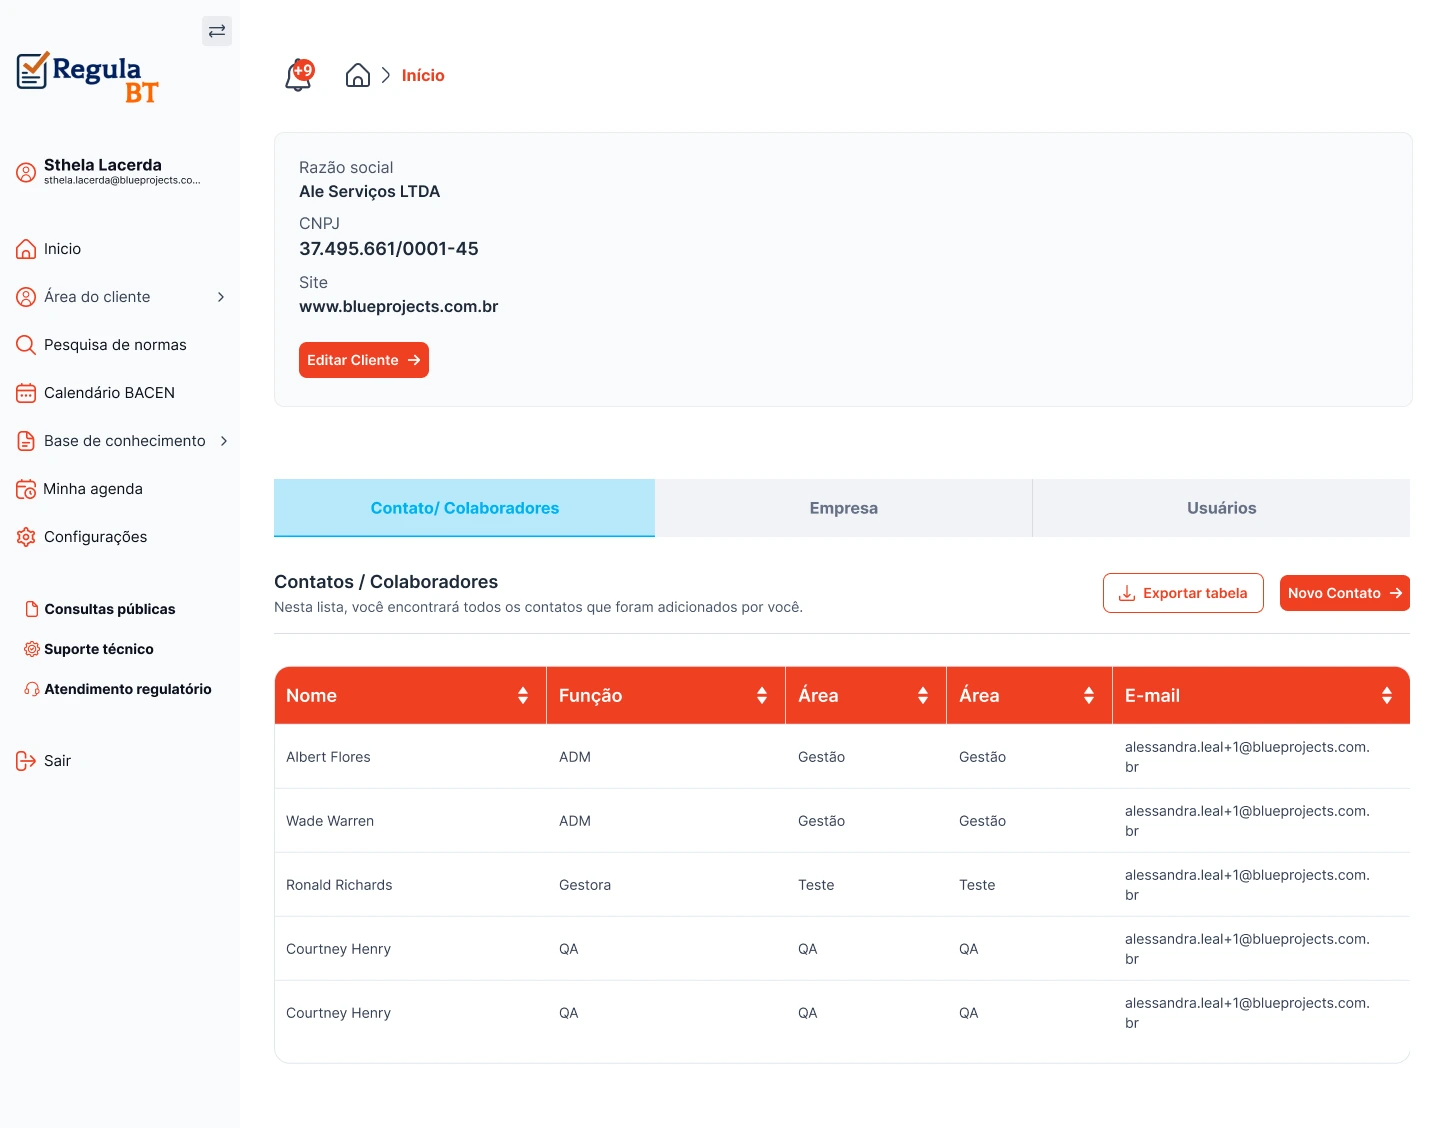Open Calendário BACEN calendar icon

pos(26,393)
